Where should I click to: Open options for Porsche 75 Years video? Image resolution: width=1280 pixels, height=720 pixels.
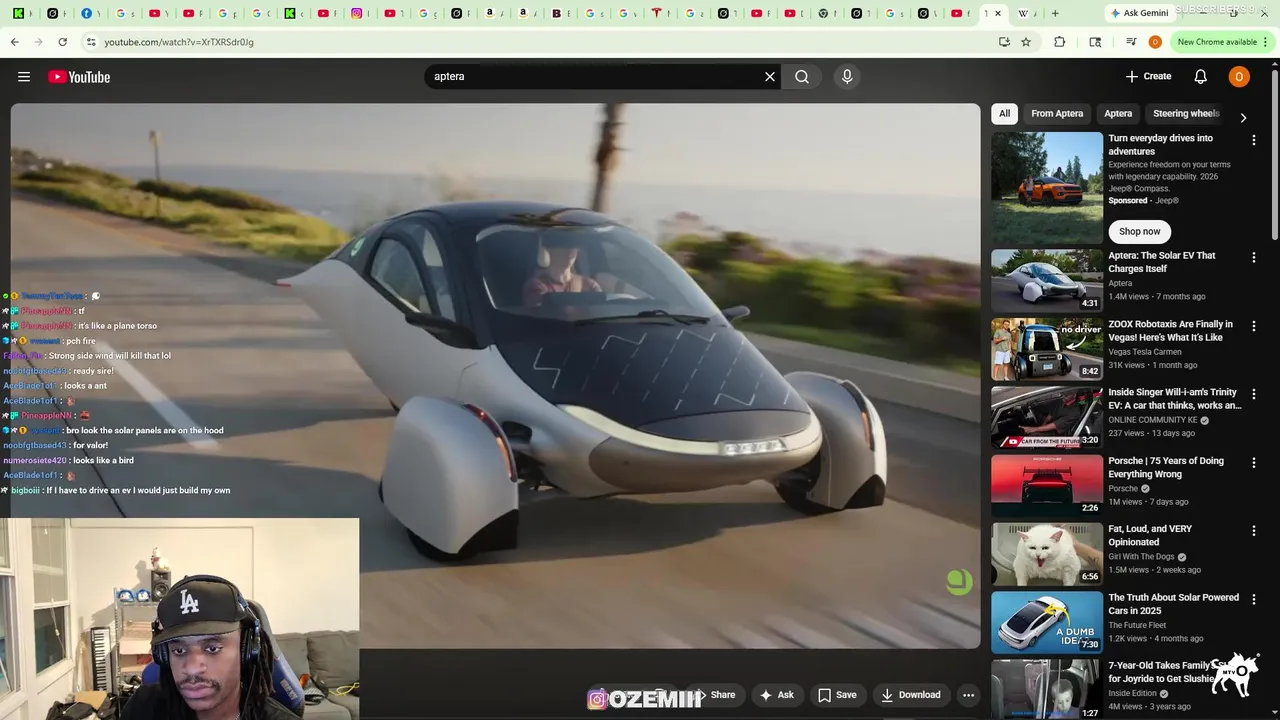point(1254,463)
